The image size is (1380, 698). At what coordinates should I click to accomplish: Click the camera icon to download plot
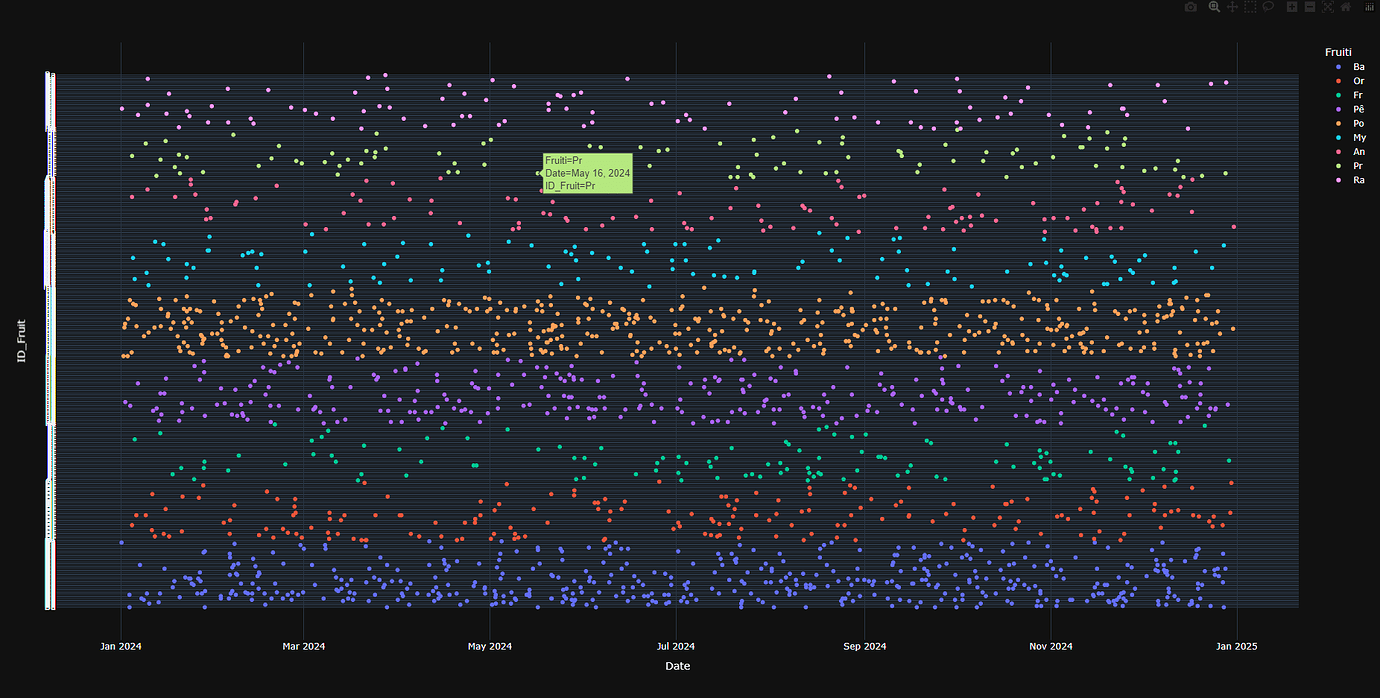(x=1191, y=7)
